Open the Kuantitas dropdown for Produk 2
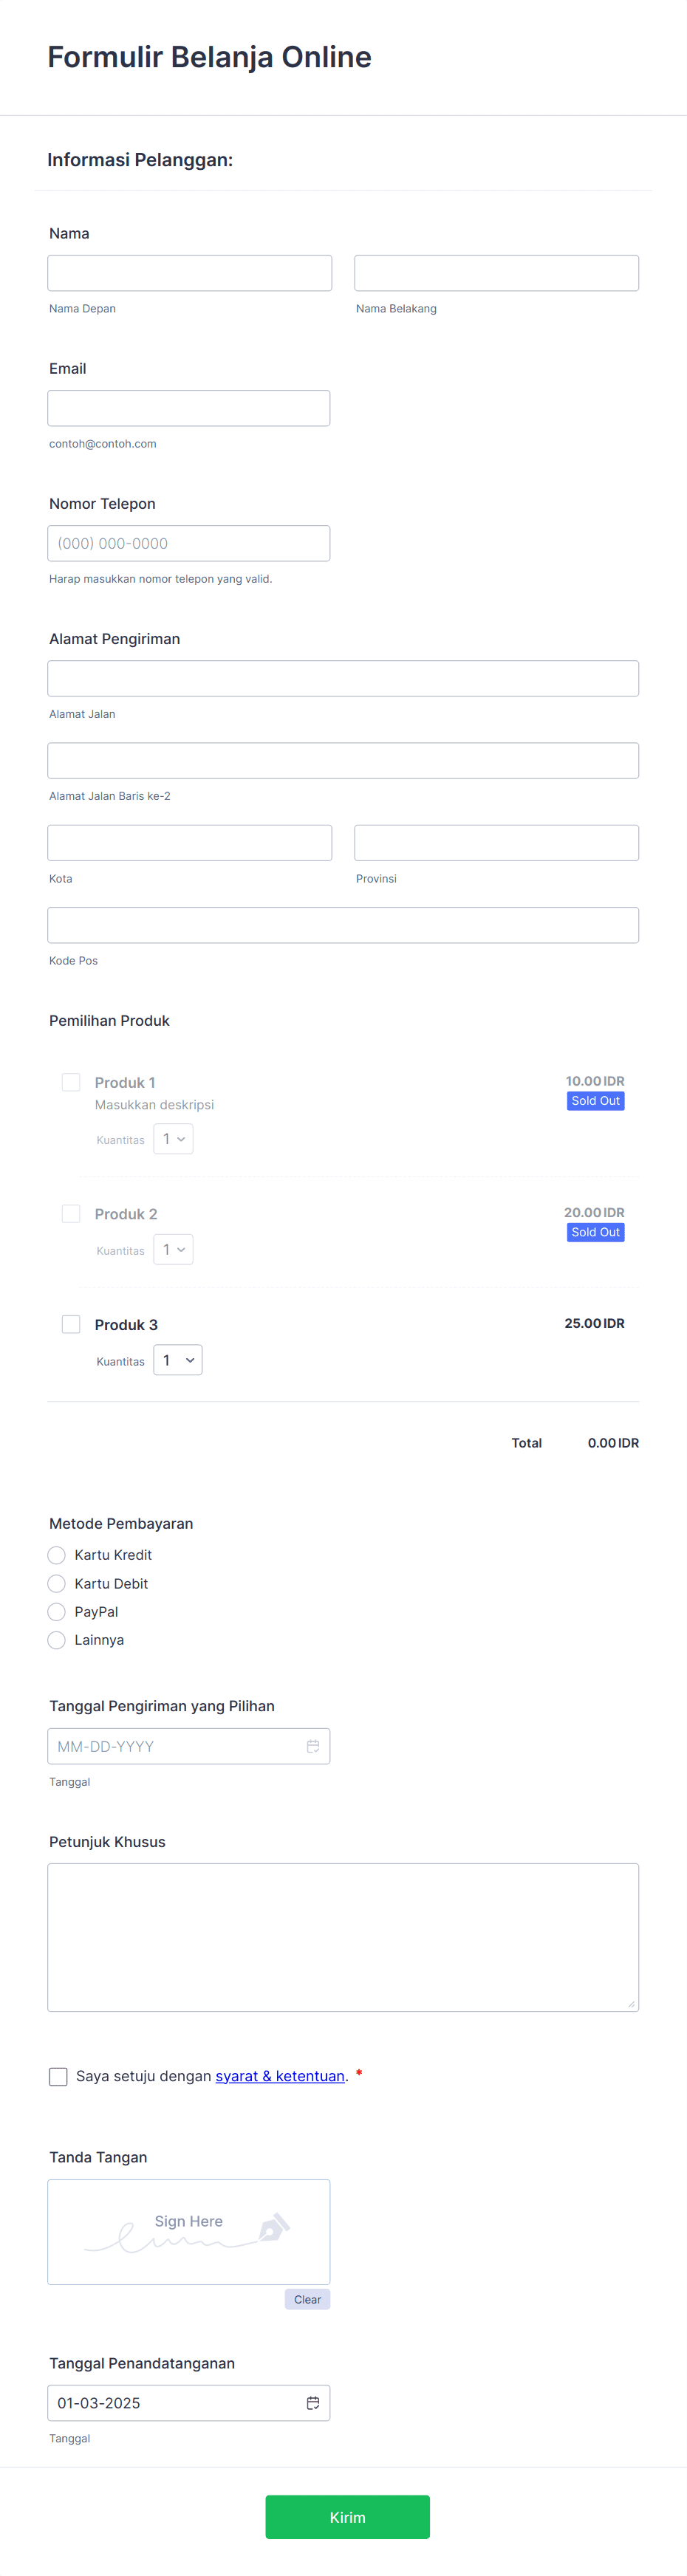 tap(173, 1249)
